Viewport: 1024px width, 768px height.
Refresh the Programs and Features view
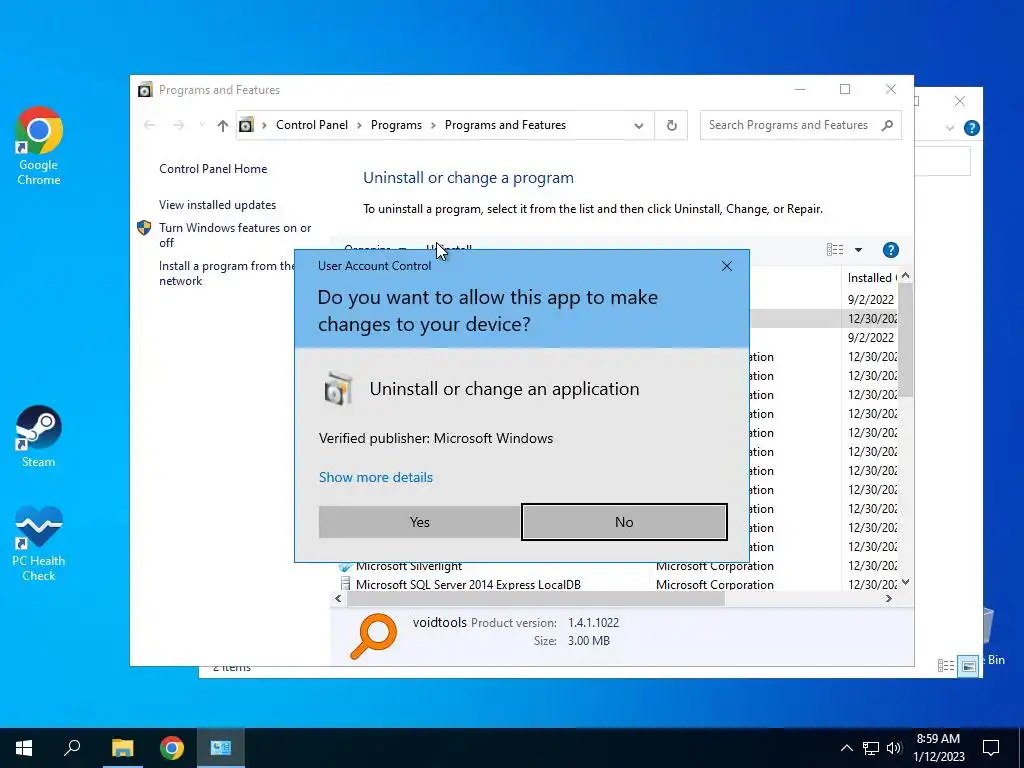[671, 125]
